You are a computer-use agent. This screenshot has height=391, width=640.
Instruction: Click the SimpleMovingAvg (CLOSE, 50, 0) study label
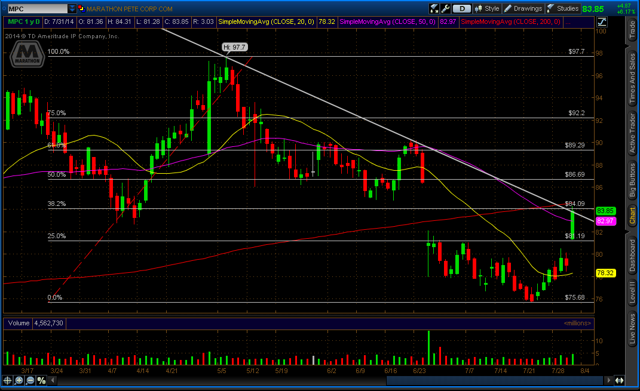[x=387, y=22]
